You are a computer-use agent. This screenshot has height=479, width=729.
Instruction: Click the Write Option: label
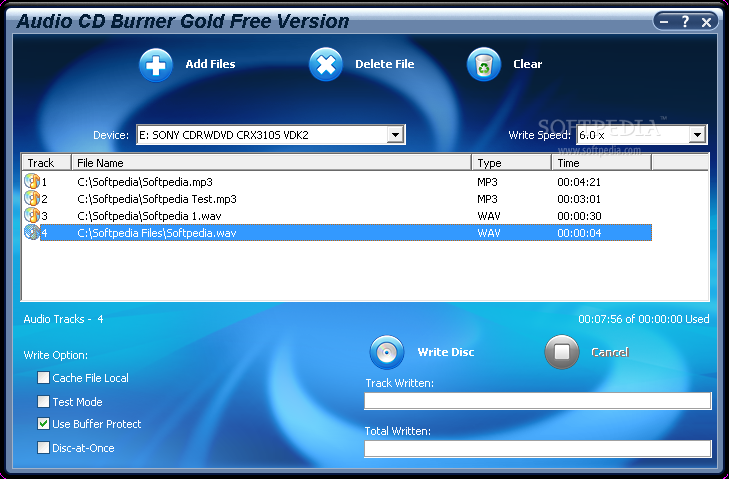pyautogui.click(x=56, y=355)
